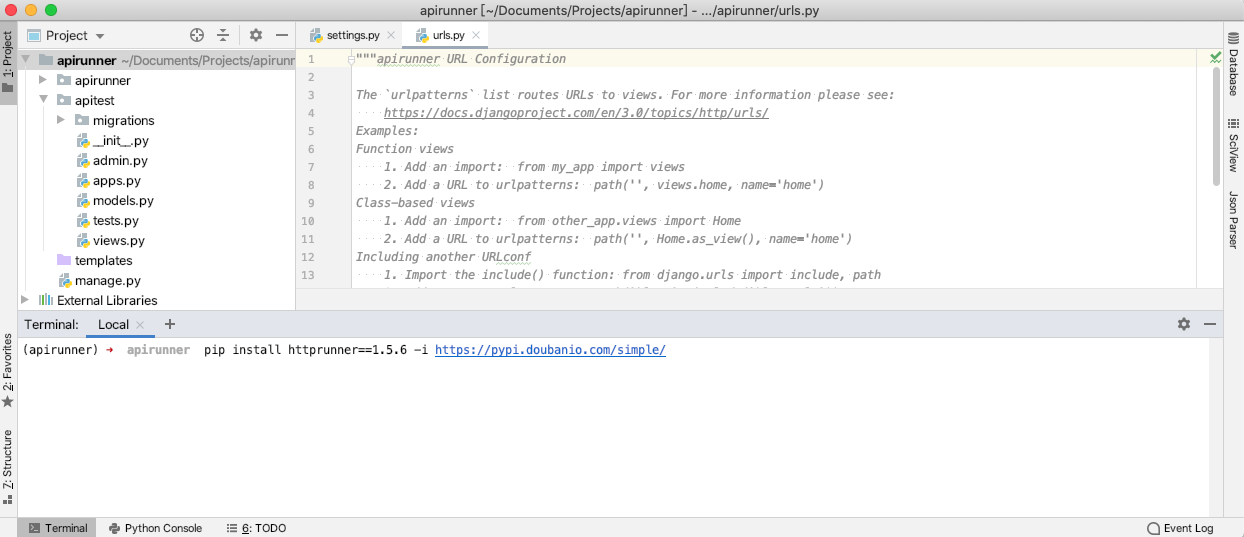Open the Json Parser tool window
The height and width of the screenshot is (537, 1244).
[x=1234, y=220]
